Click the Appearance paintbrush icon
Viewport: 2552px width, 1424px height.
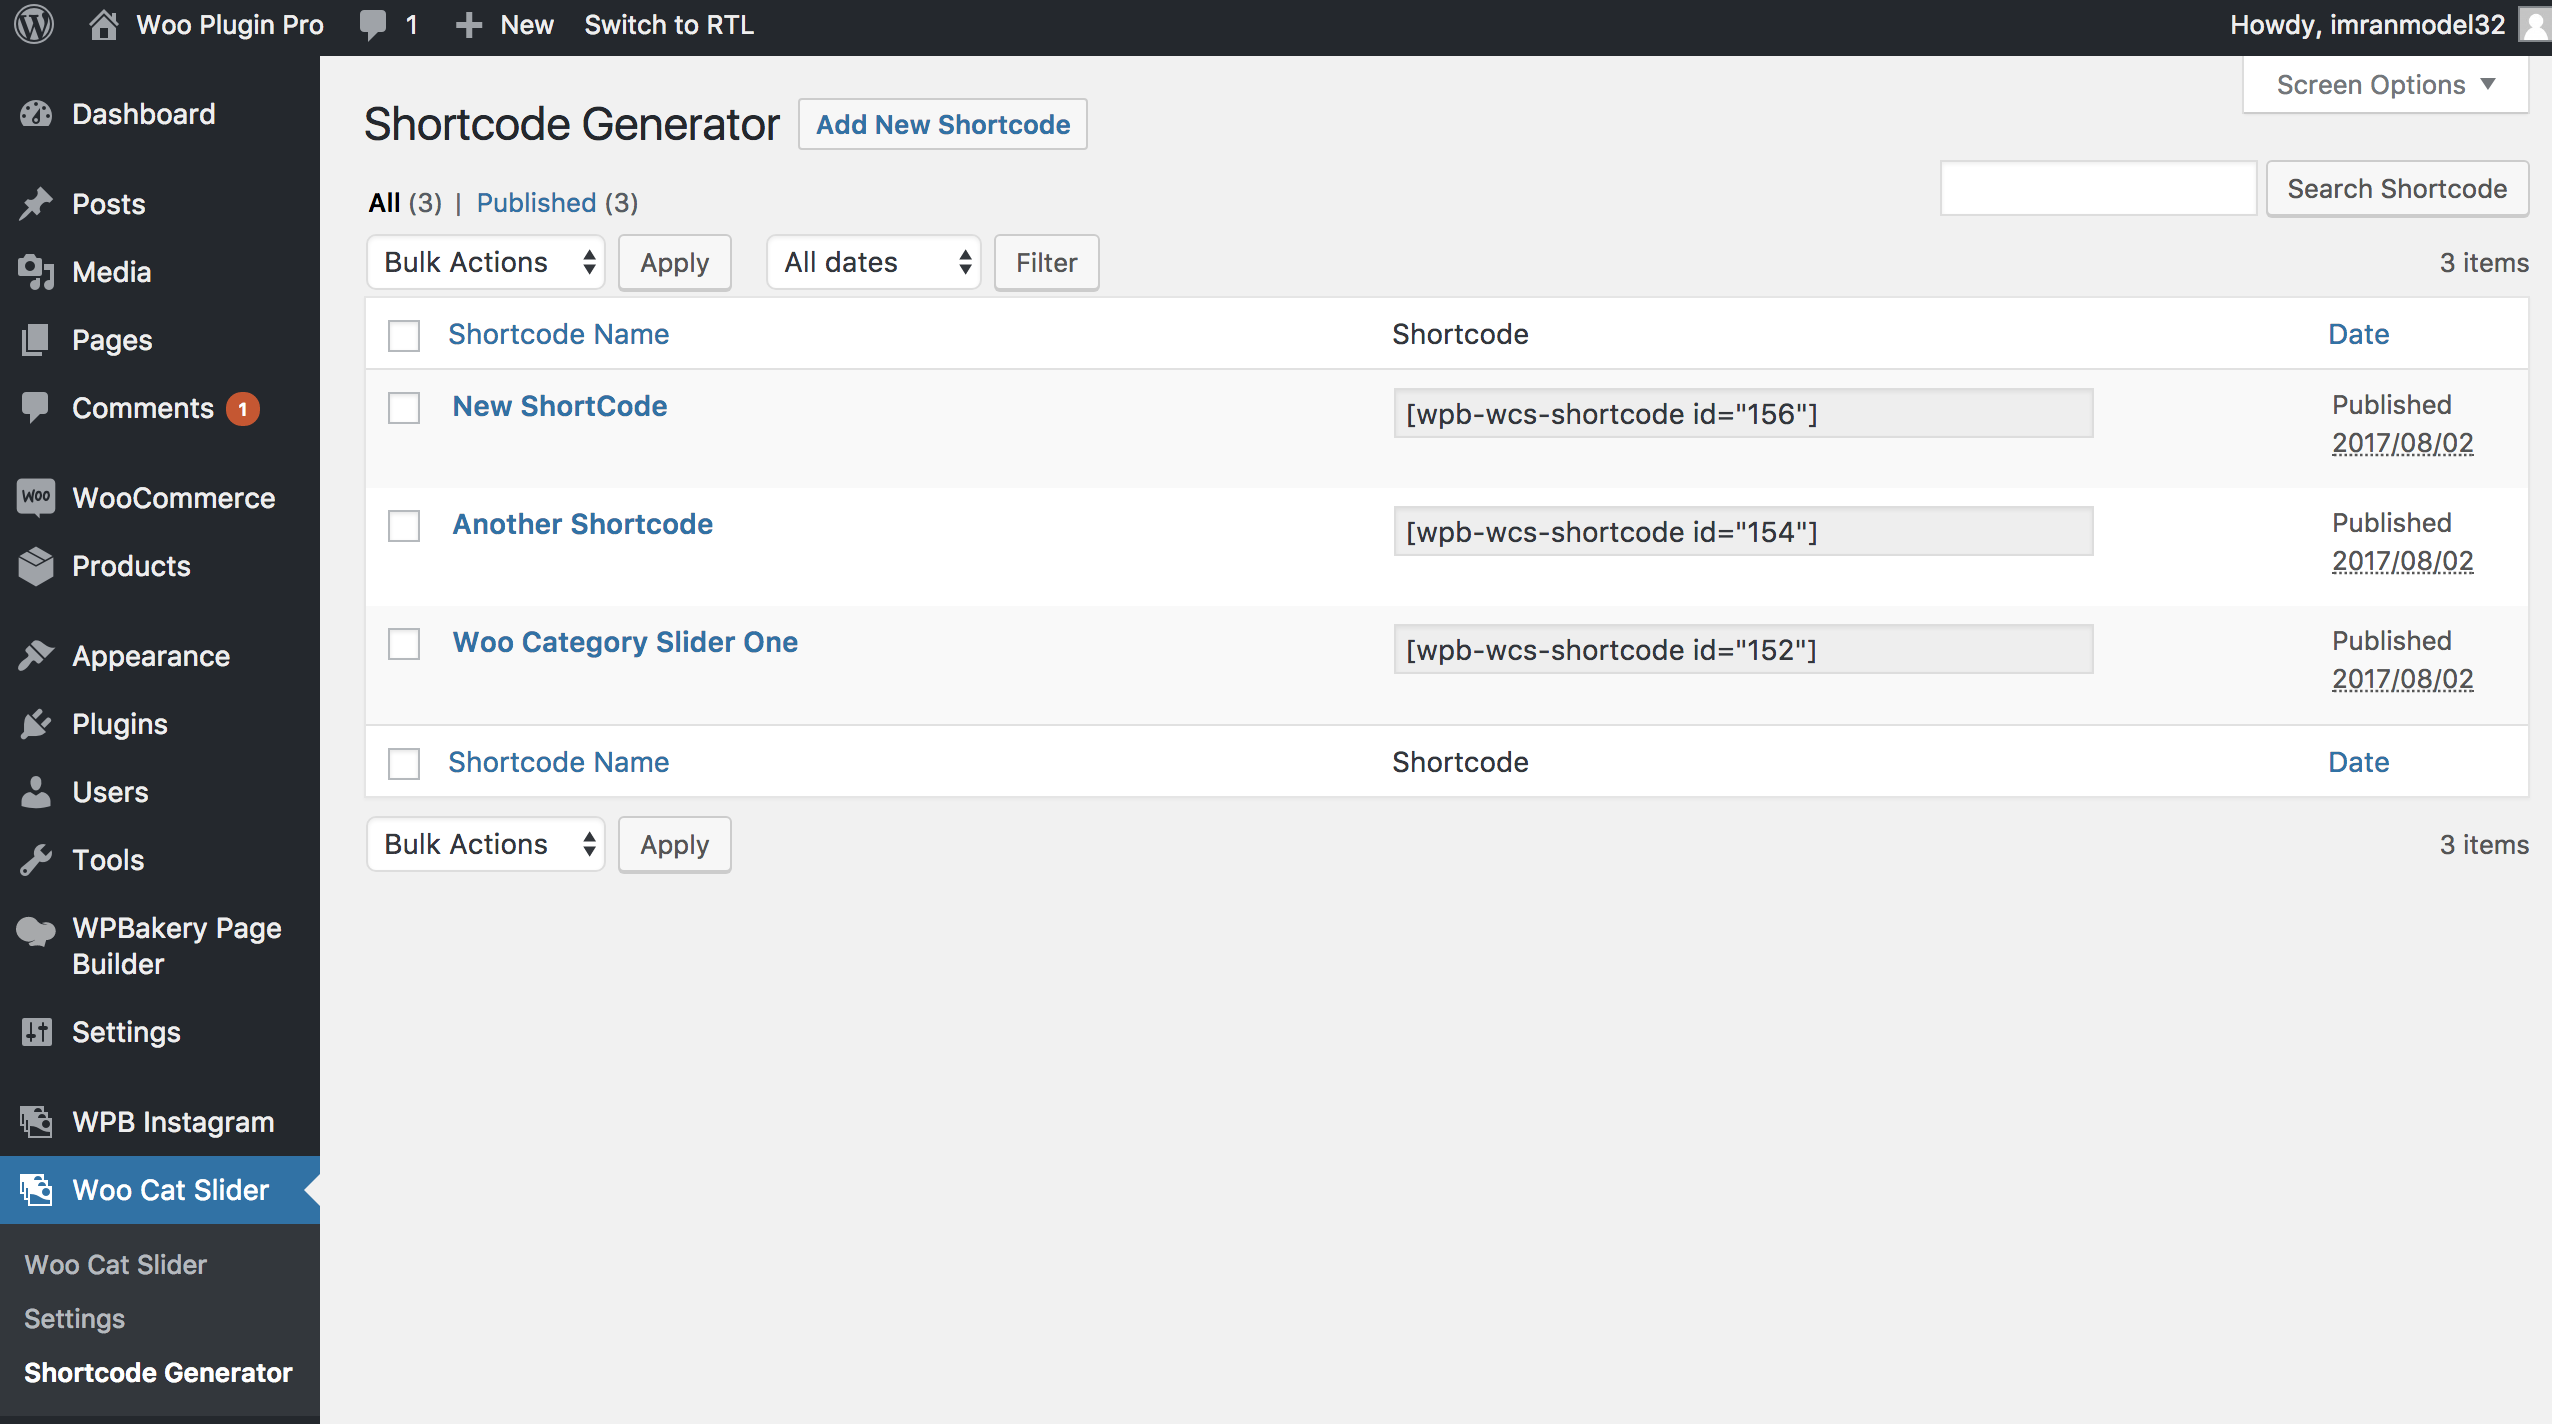pyautogui.click(x=36, y=656)
